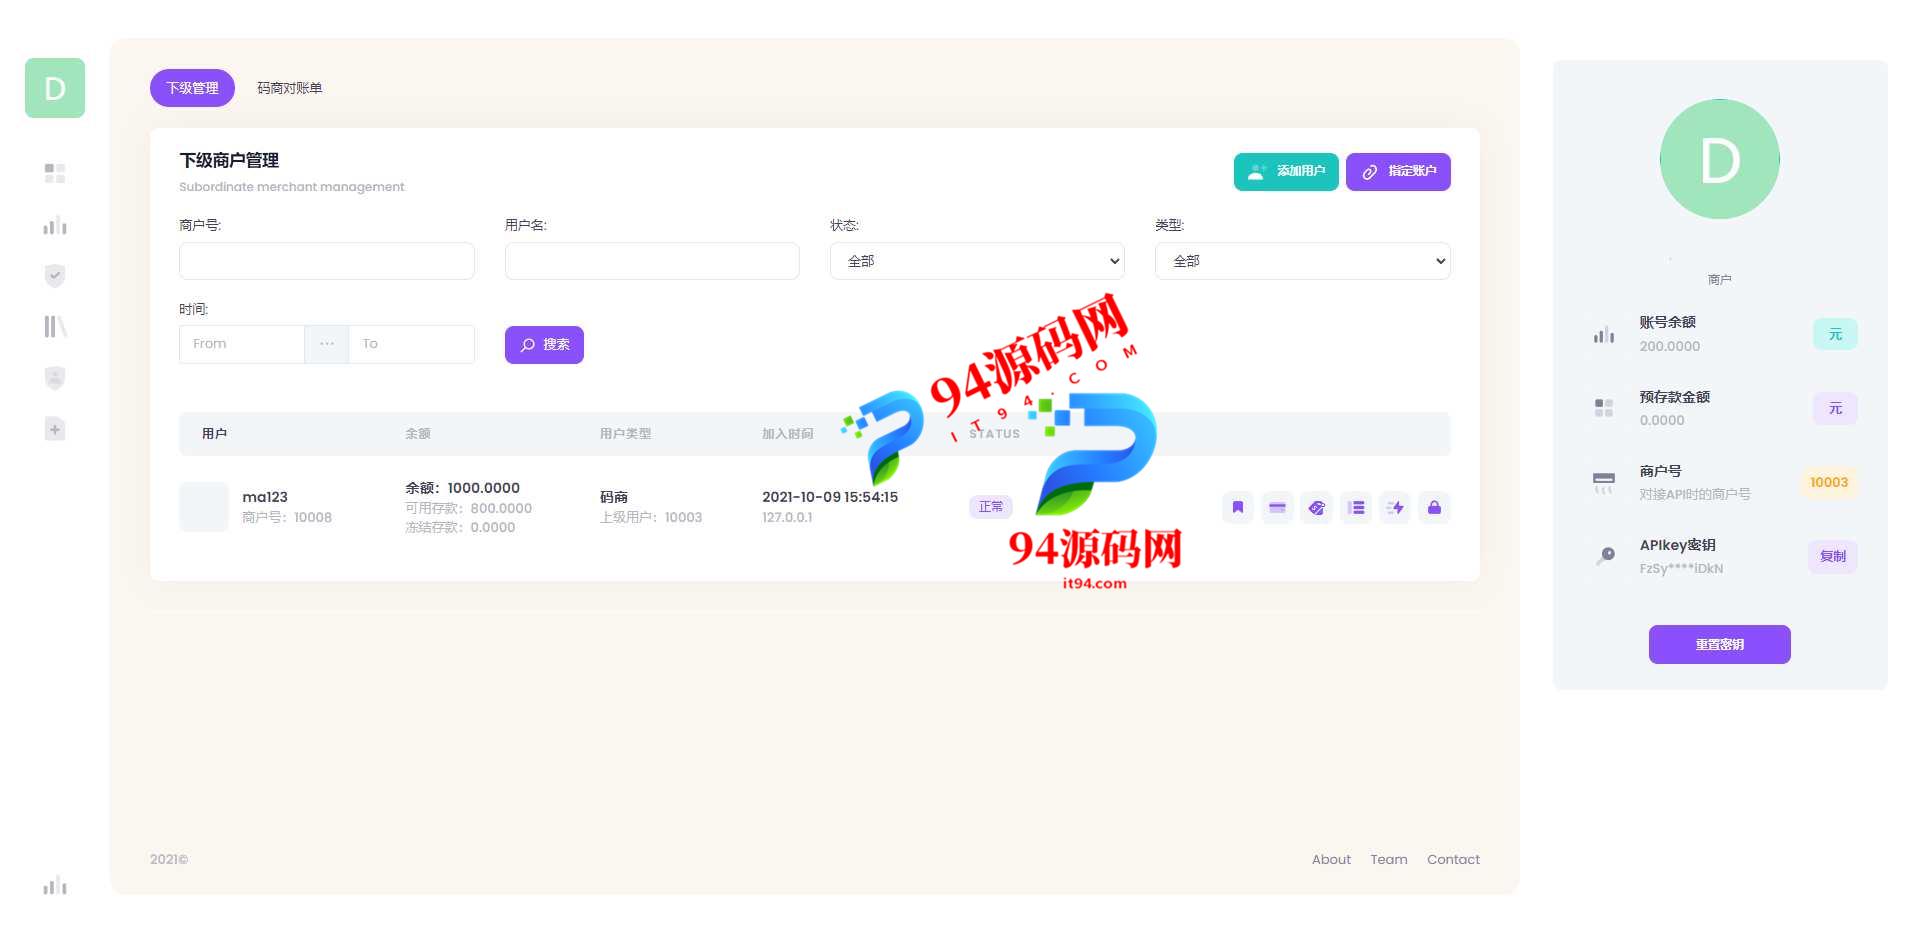Click the 搜索 button
The height and width of the screenshot is (934, 1915).
[x=544, y=345]
